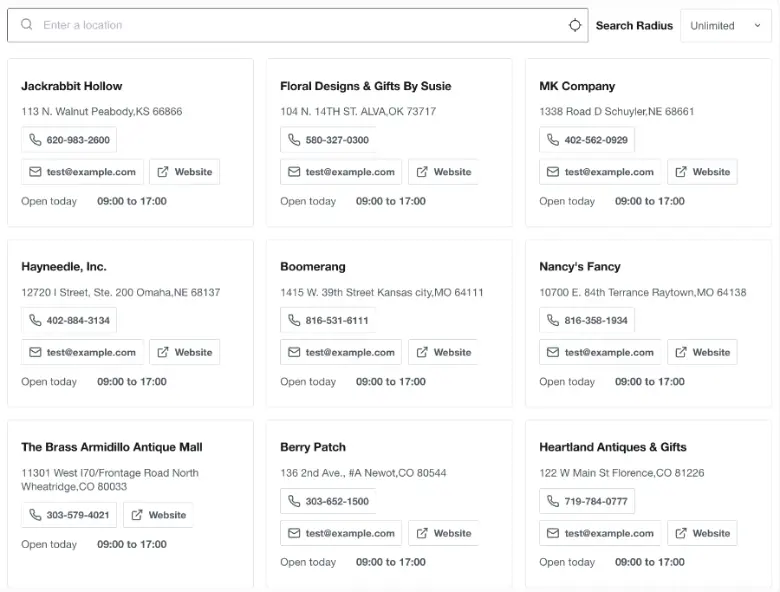Click external link icon for Boomerang
Viewport: 780px width, 592px height.
pyautogui.click(x=422, y=352)
